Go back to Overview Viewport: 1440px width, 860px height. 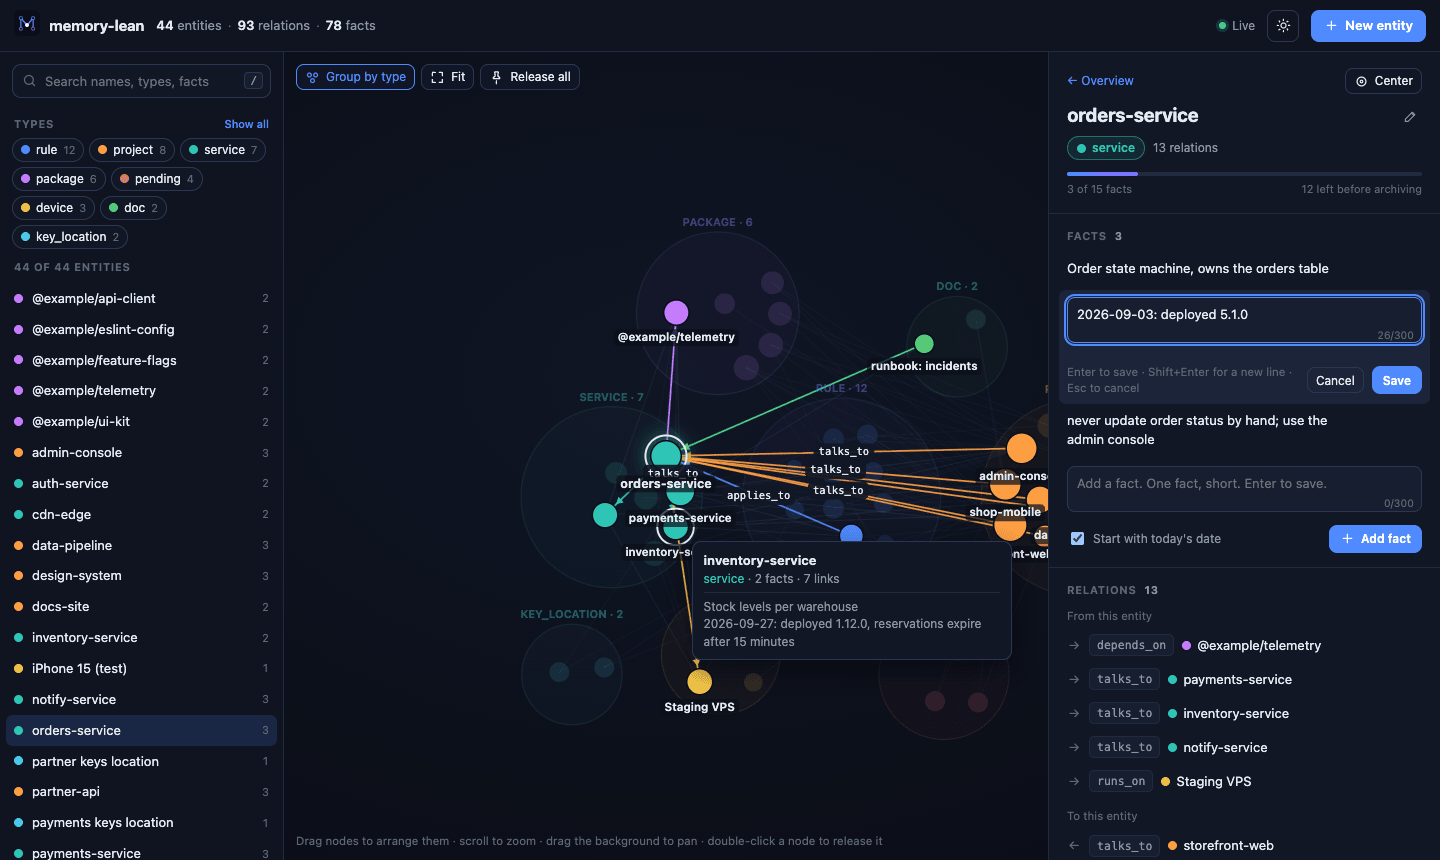[x=1100, y=81]
